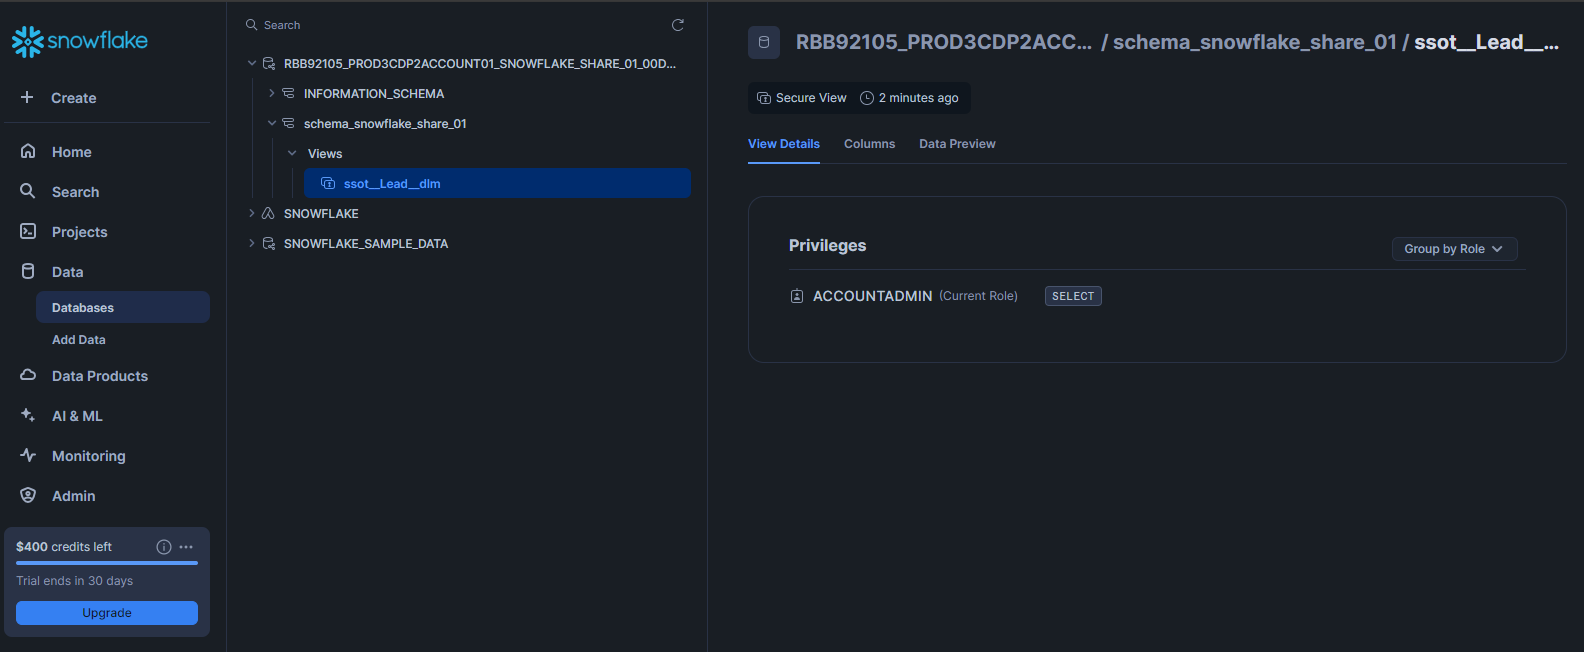Expand the SNOWFLAKE_SAMPLE_DATA node
The height and width of the screenshot is (652, 1584).
tap(252, 243)
